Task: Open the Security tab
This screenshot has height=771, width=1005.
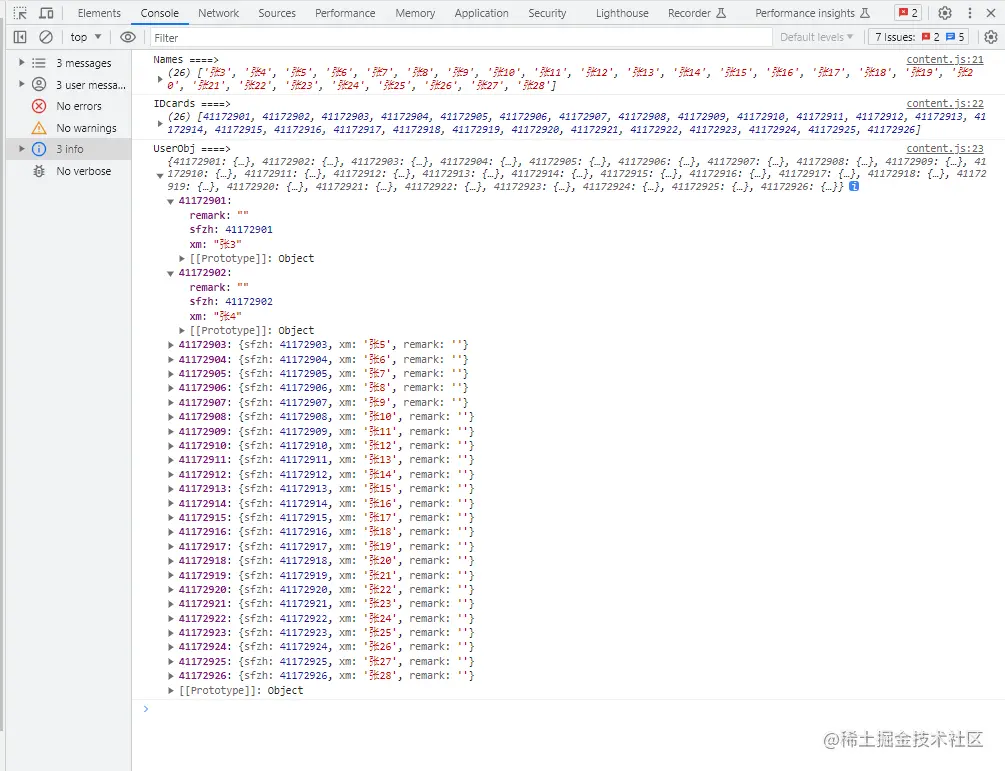Action: tap(547, 13)
